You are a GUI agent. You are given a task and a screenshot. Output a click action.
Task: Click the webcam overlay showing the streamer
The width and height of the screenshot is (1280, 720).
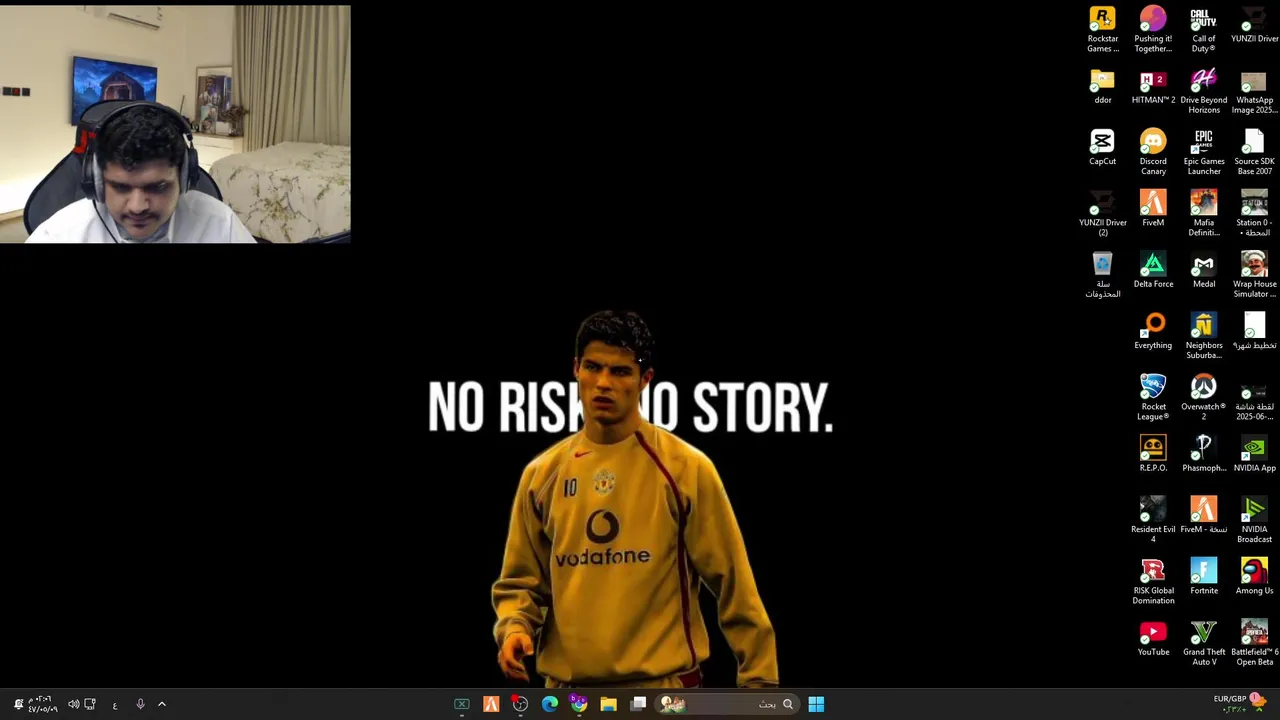[176, 124]
